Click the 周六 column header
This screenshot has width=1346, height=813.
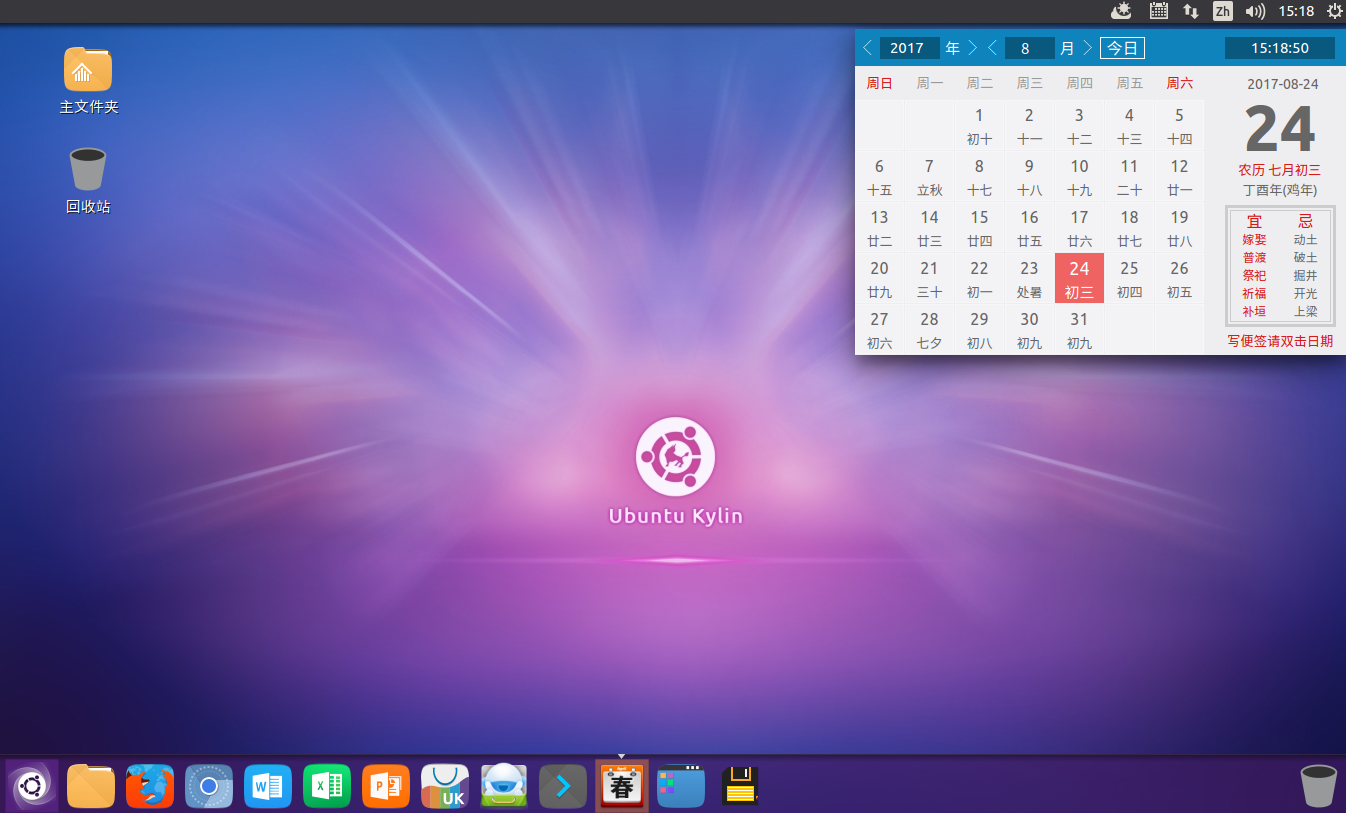1179,84
